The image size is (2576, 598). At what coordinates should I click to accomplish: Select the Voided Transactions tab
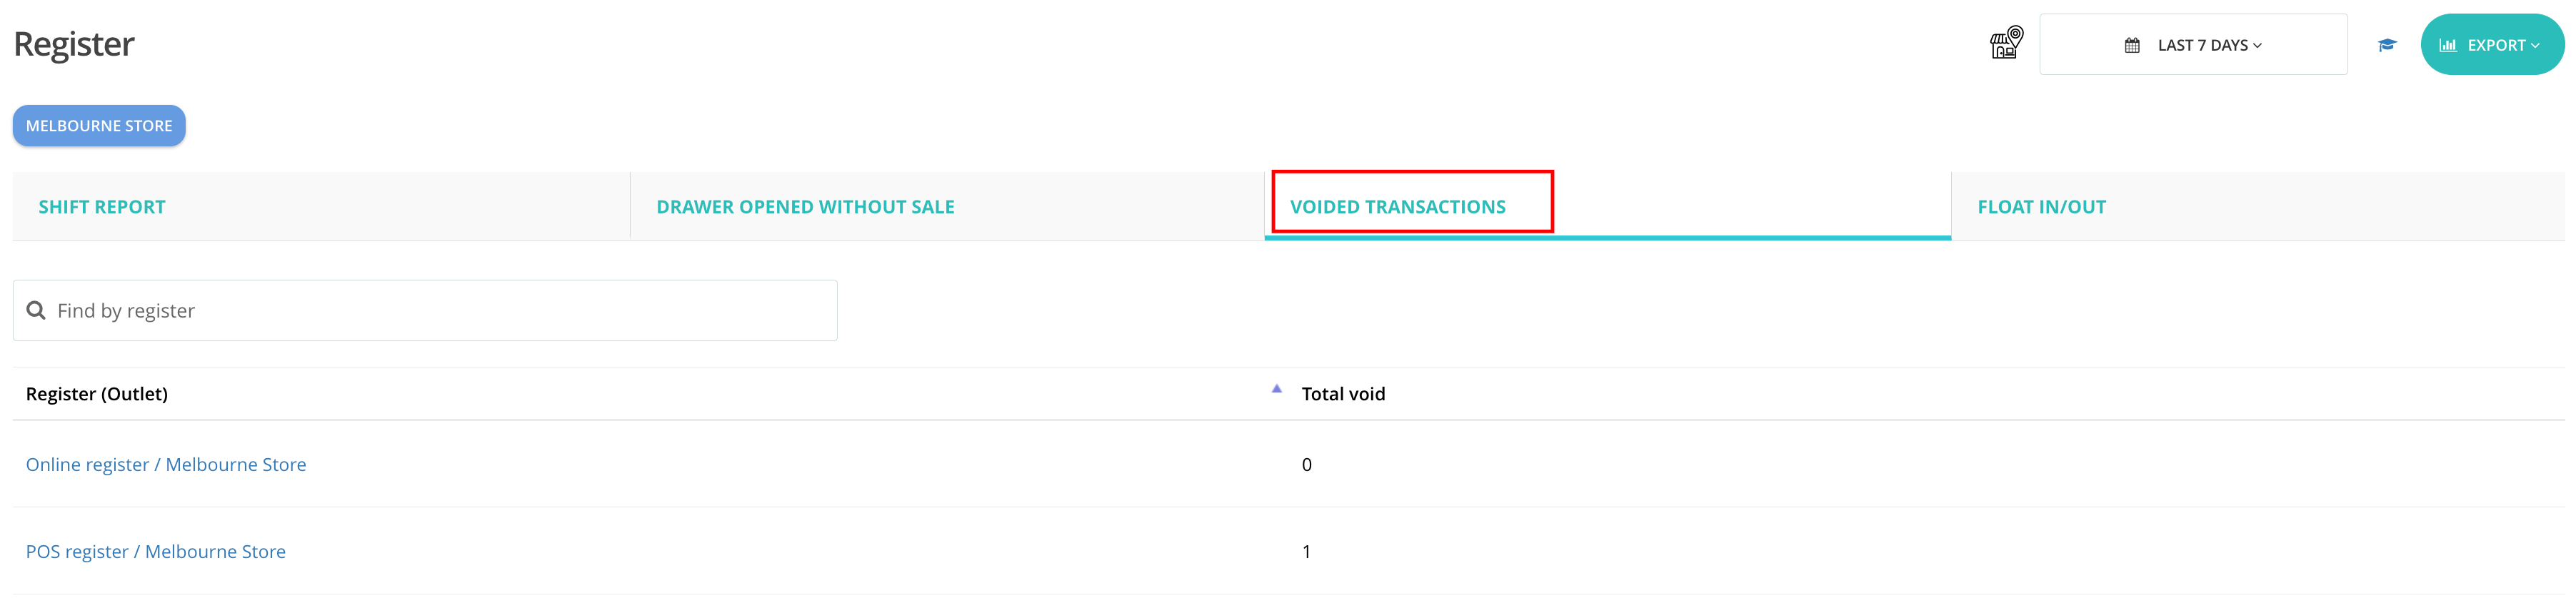tap(1397, 207)
